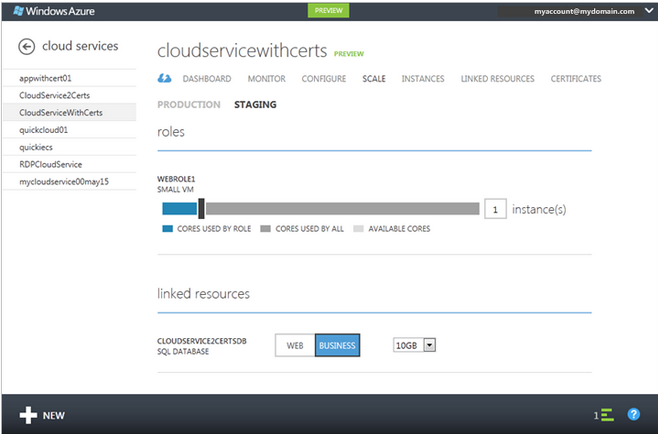Open the CERTIFICATES tab

click(576, 78)
